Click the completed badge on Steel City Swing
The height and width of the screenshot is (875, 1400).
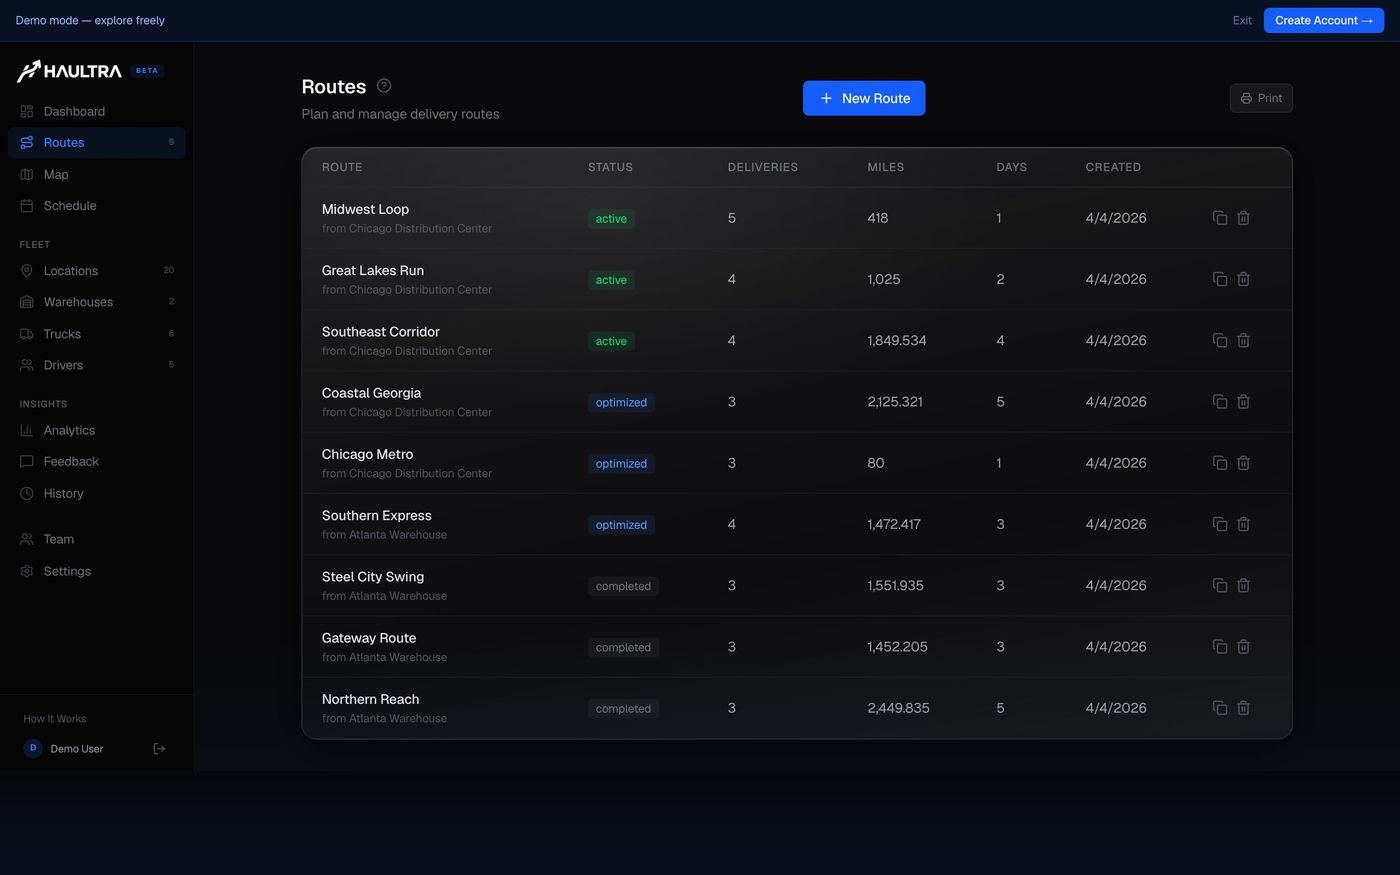[x=623, y=586]
